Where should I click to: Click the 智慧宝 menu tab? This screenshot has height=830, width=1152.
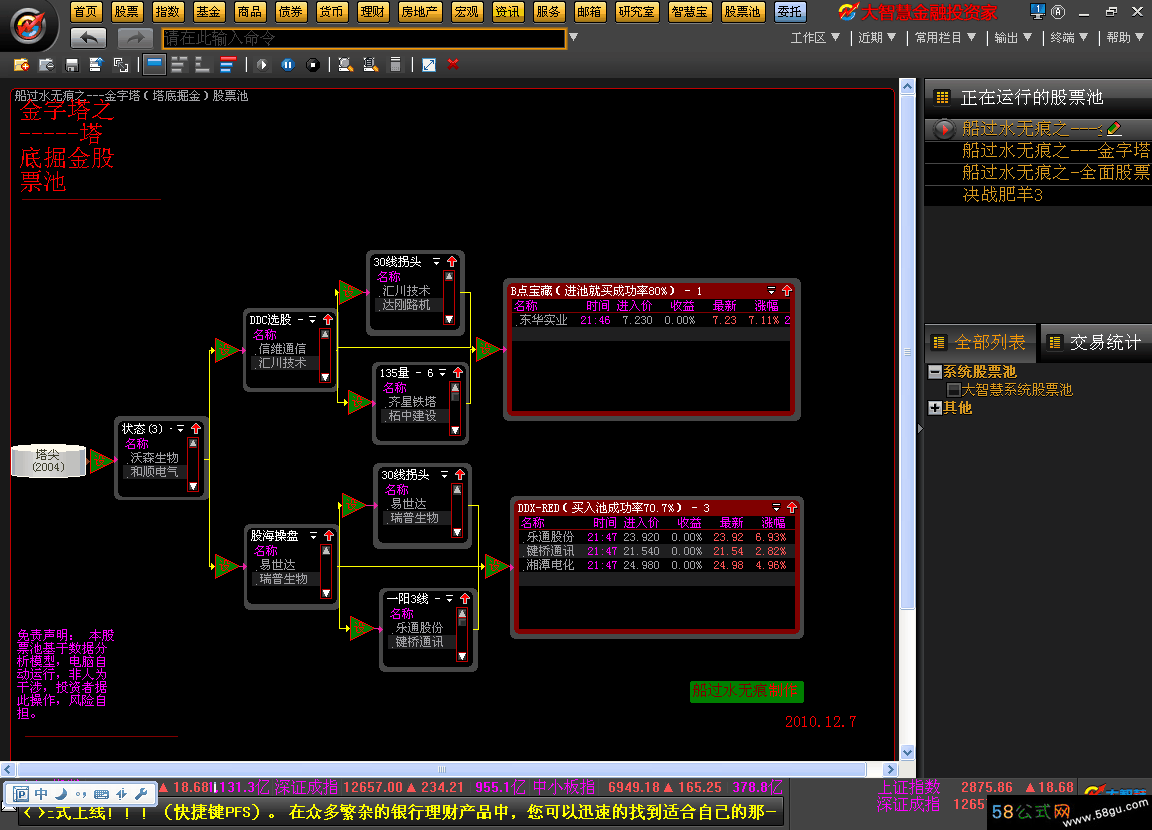pos(689,12)
